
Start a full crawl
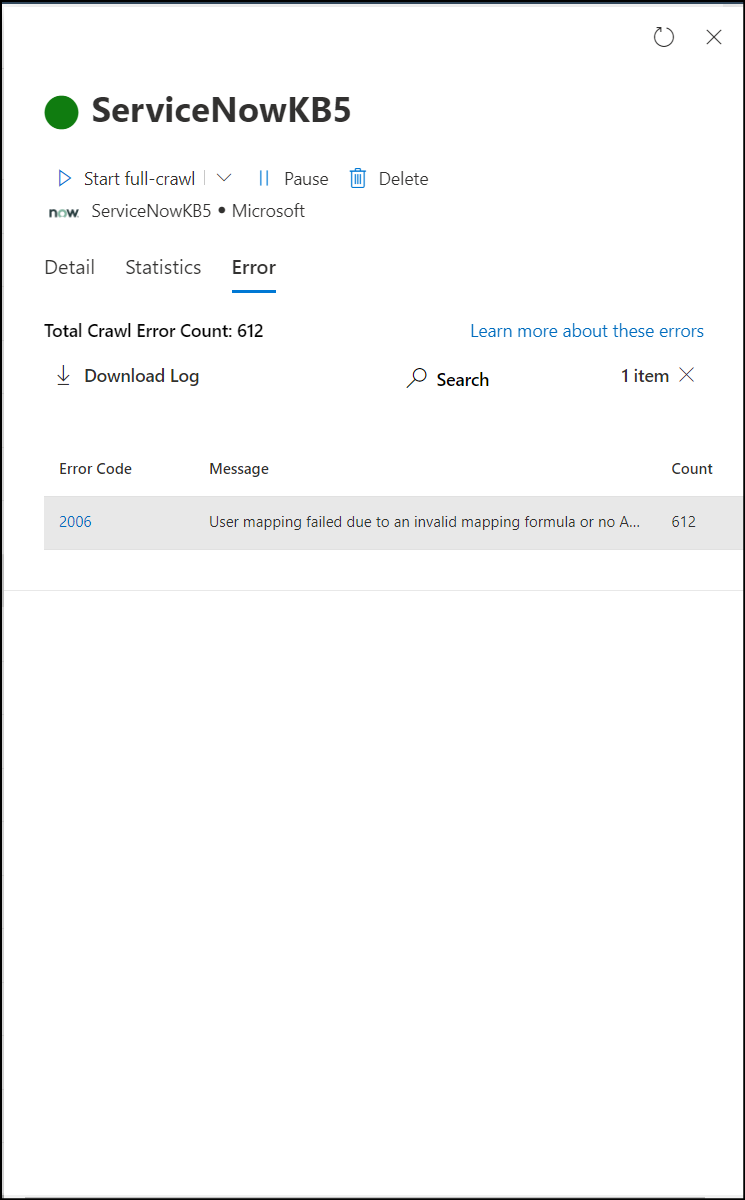coord(126,179)
